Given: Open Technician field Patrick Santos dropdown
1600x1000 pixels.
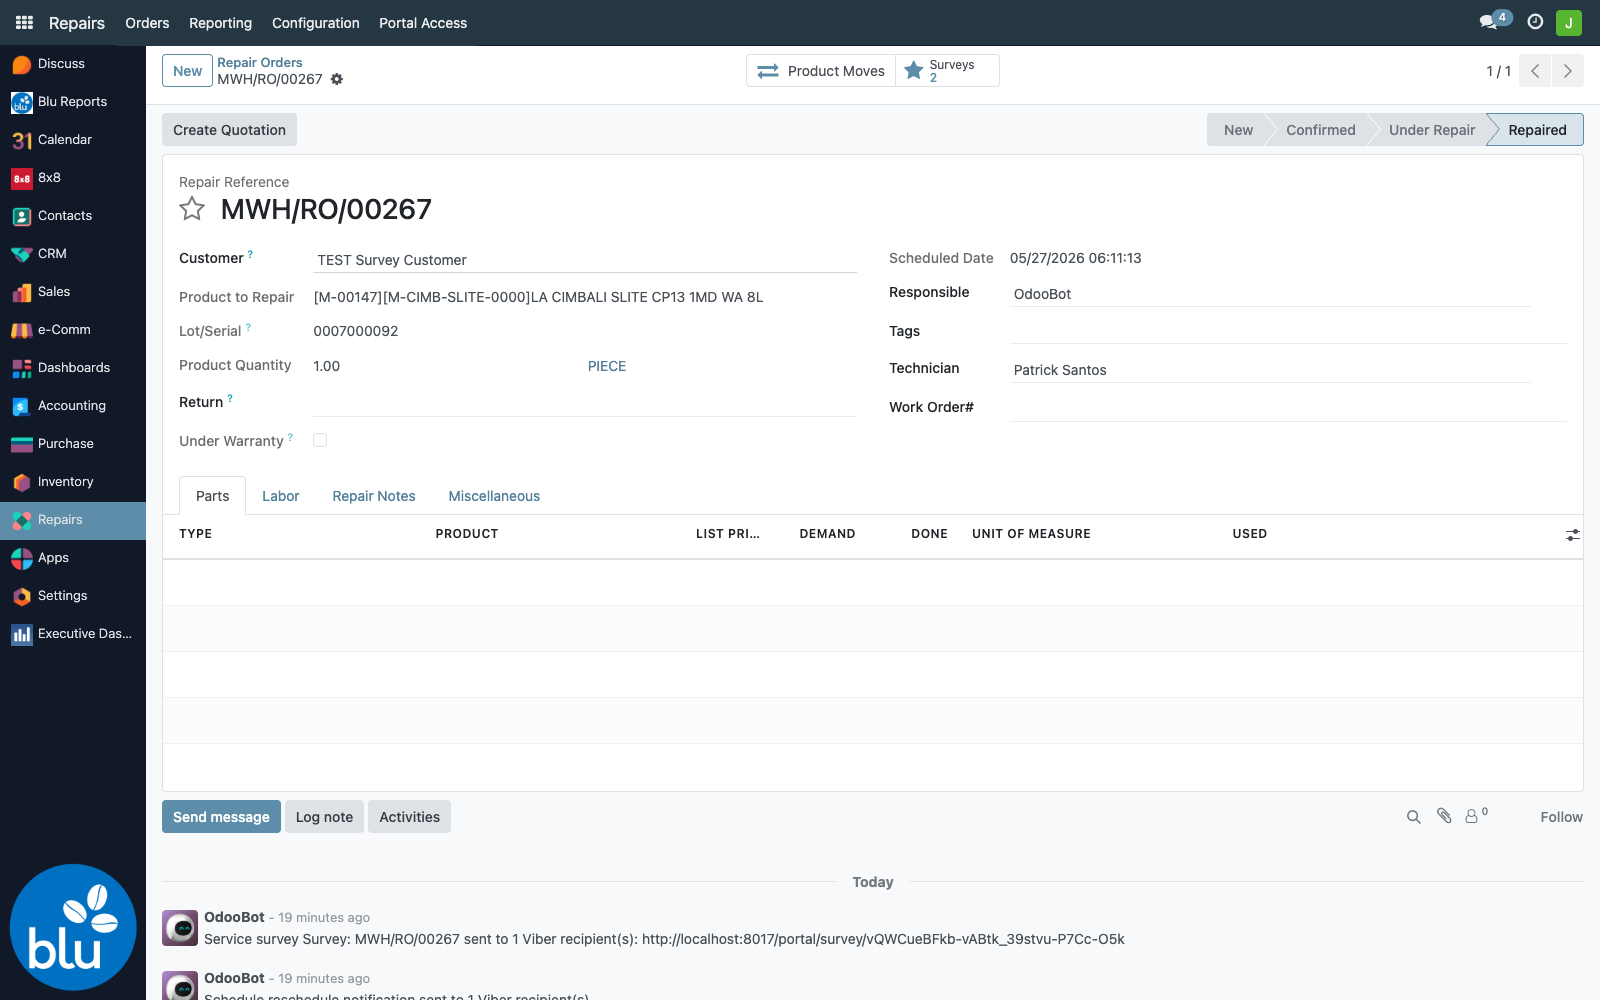Looking at the screenshot, I should (1270, 370).
